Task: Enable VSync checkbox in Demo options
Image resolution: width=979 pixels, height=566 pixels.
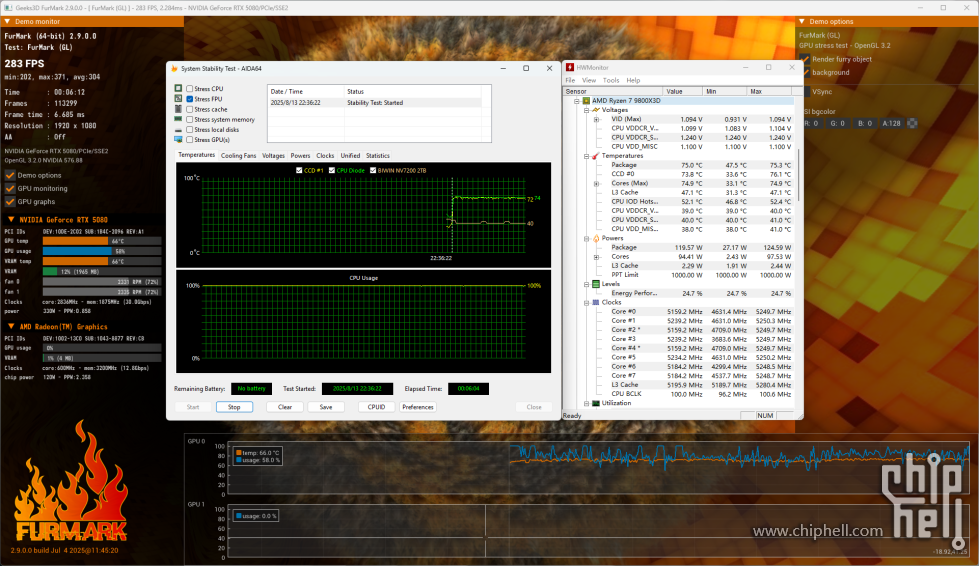Action: (x=805, y=92)
